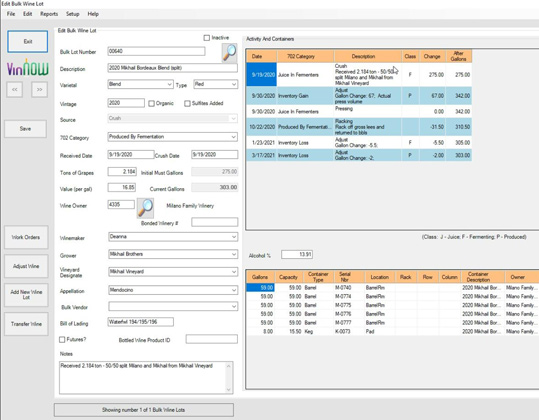The image size is (539, 420).
Task: Click Add New Wine Lot button
Action: (x=26, y=295)
